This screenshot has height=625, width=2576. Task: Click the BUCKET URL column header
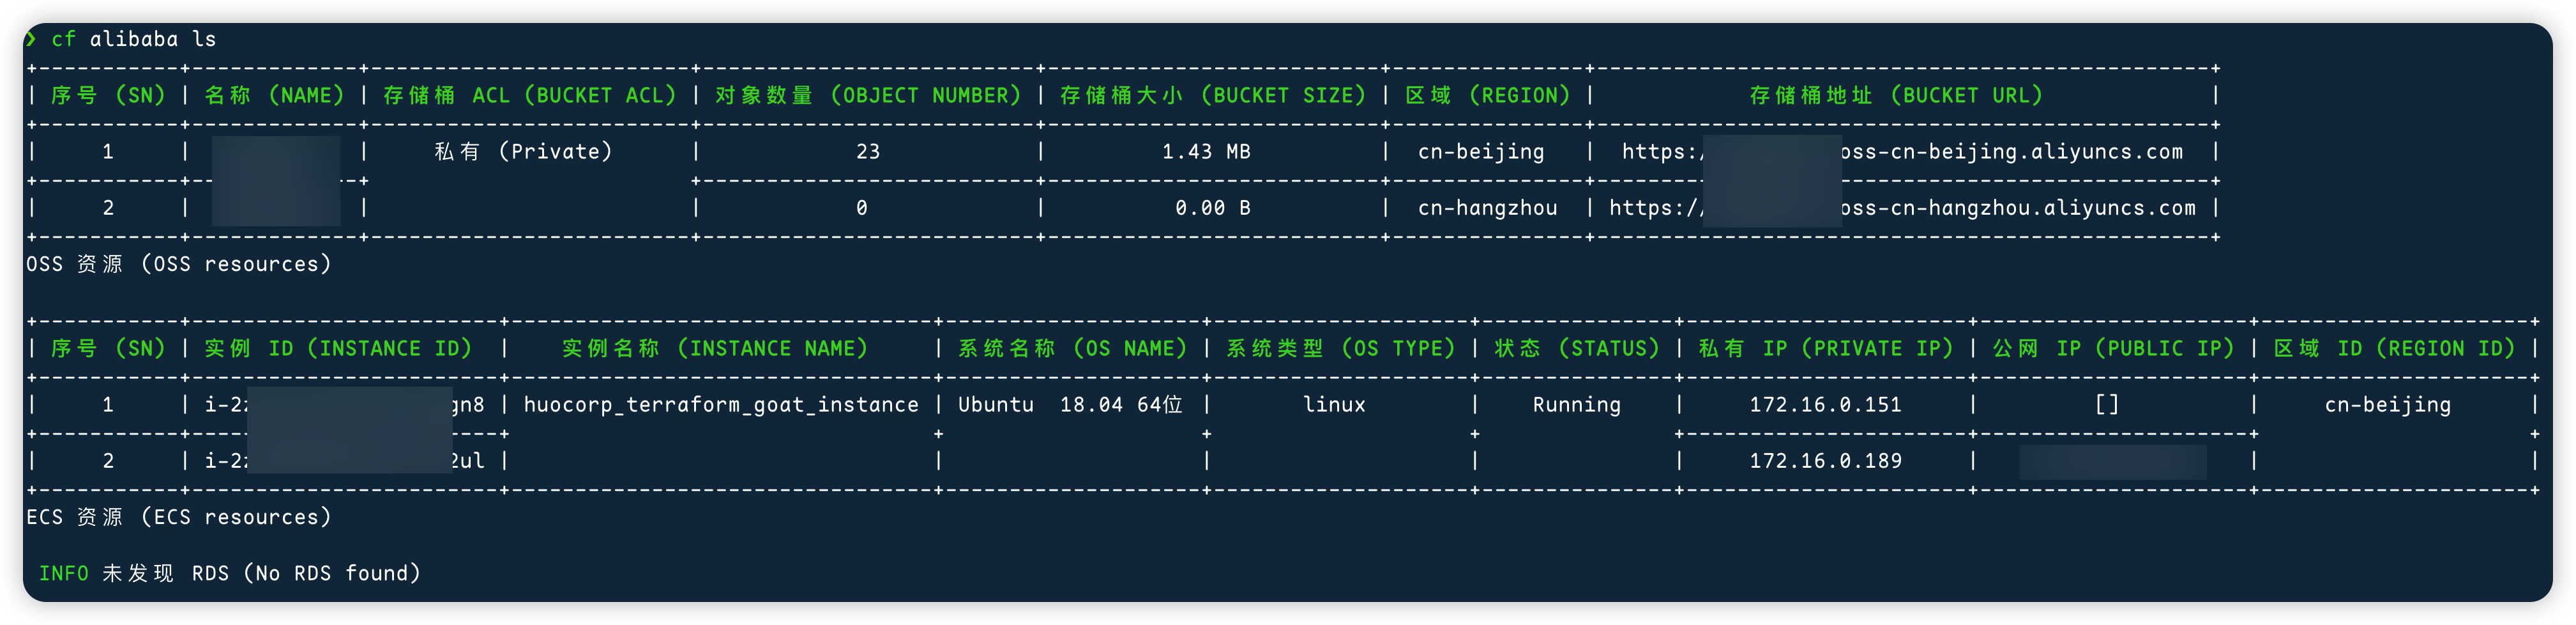(1895, 96)
